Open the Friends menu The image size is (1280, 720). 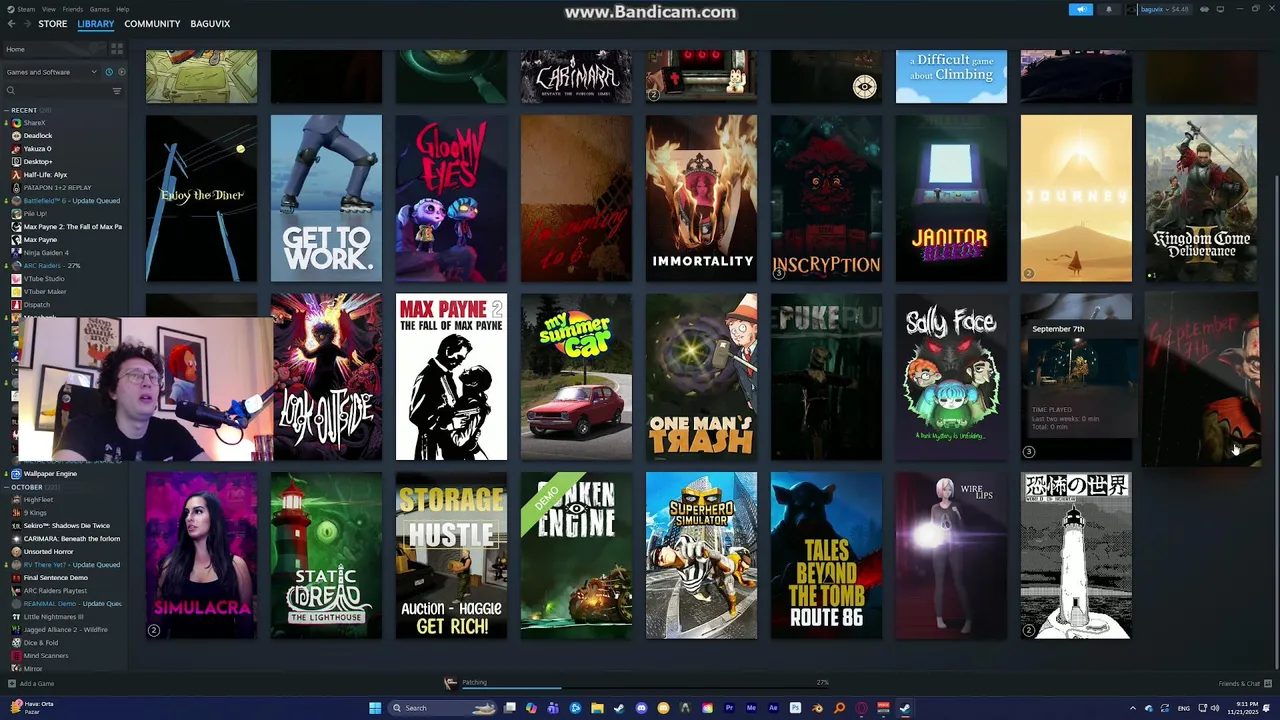pos(73,9)
